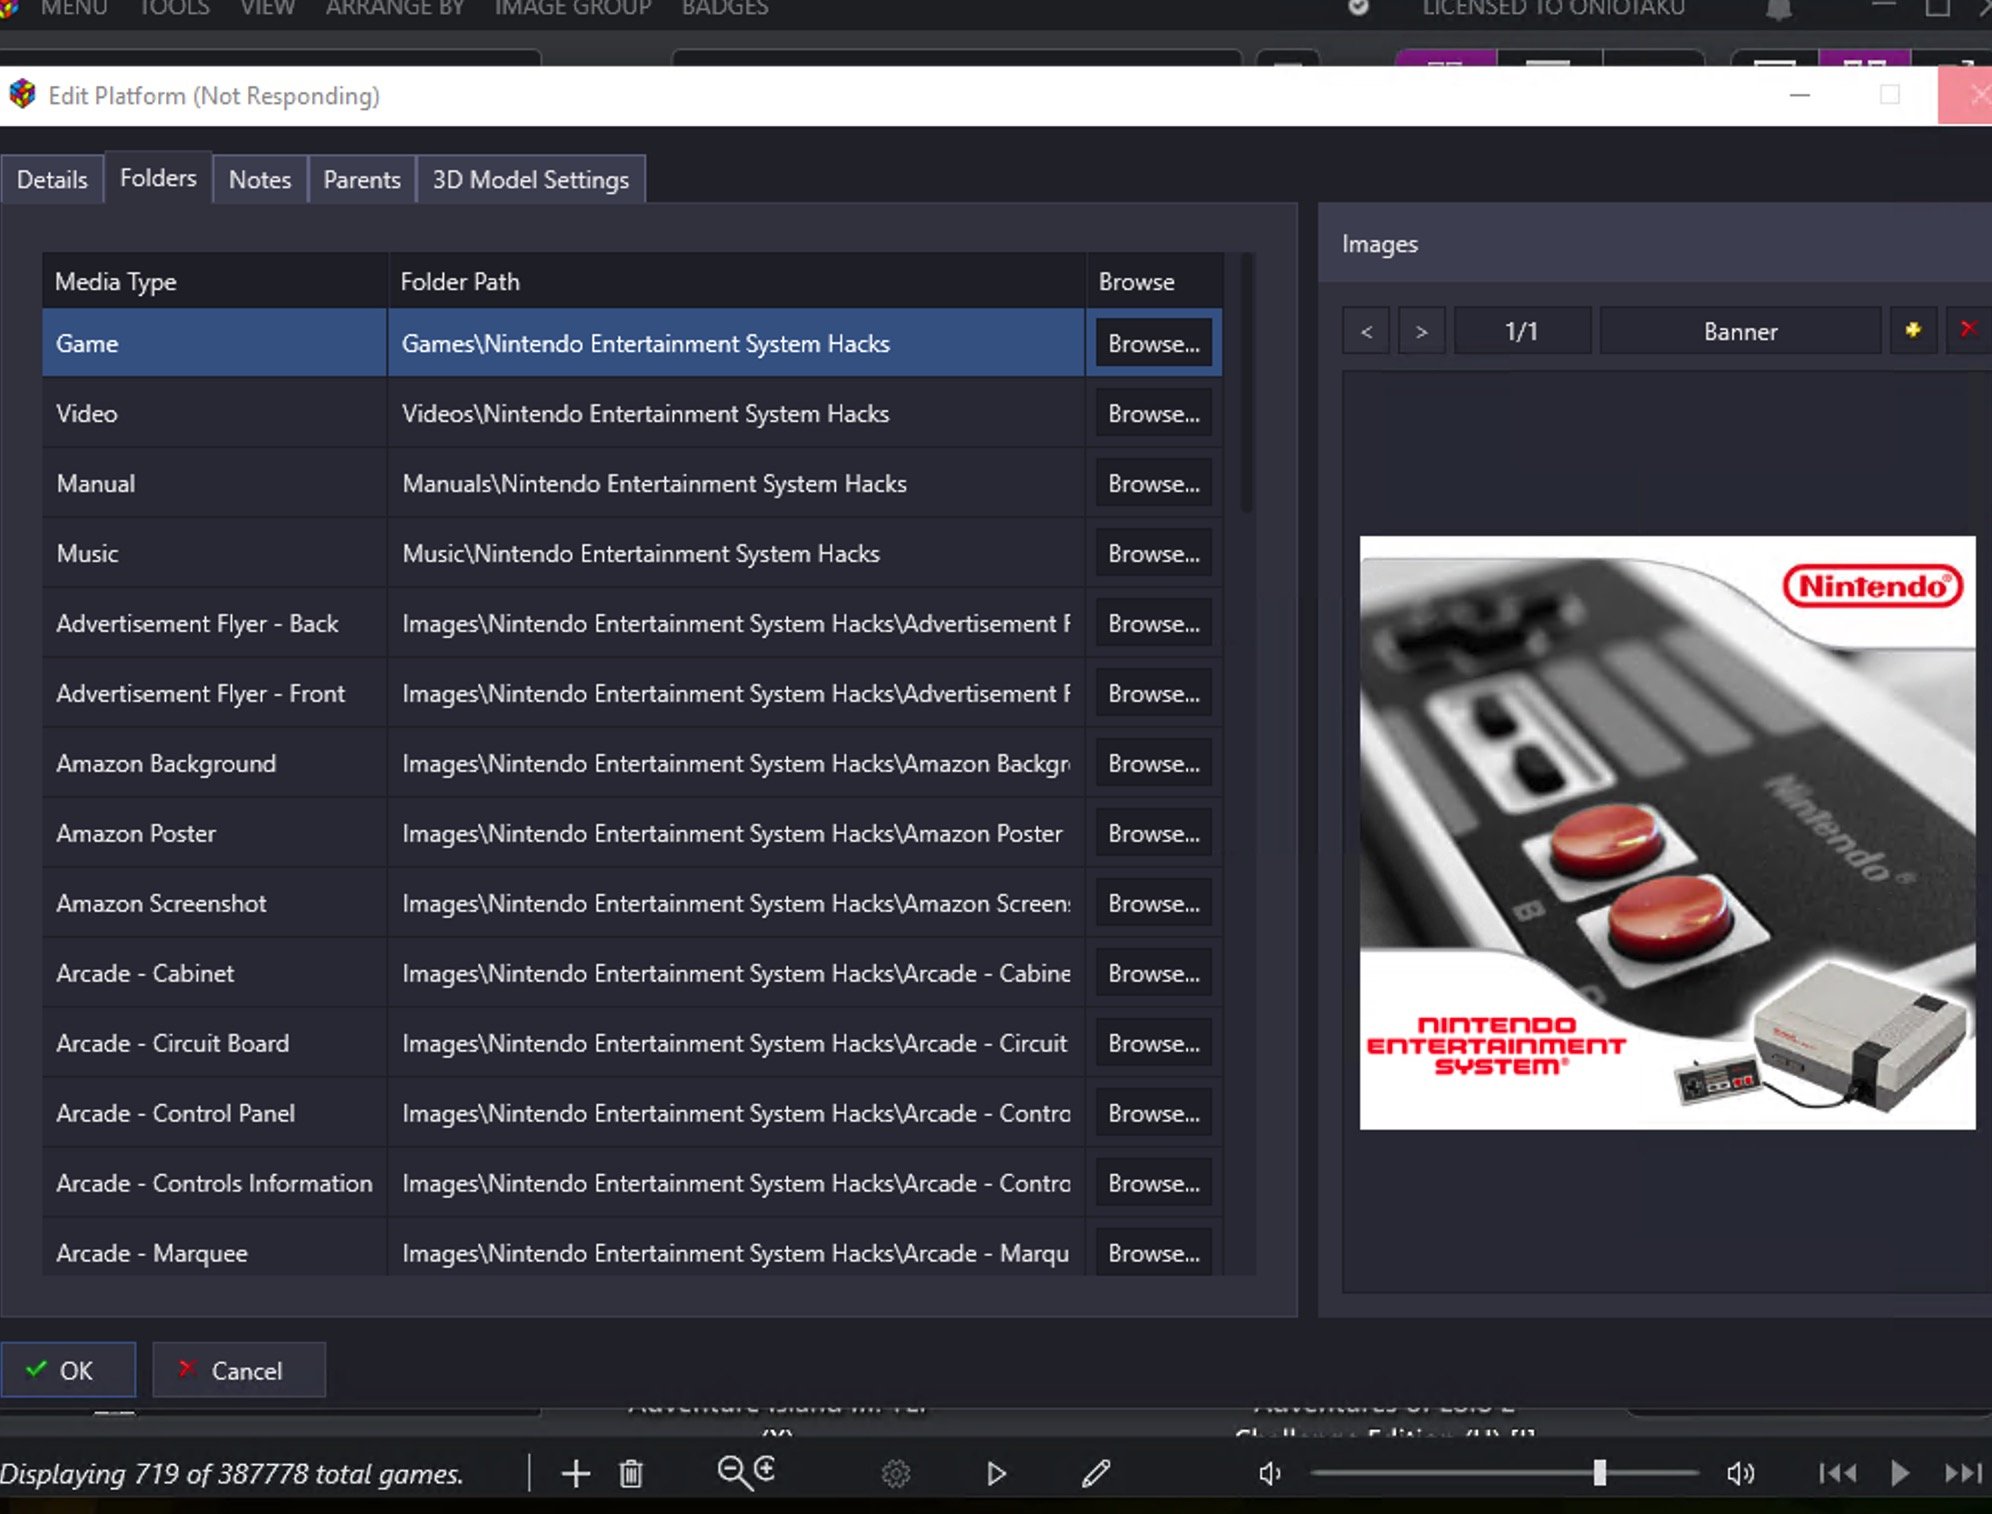Show next image with right arrow

1421,331
